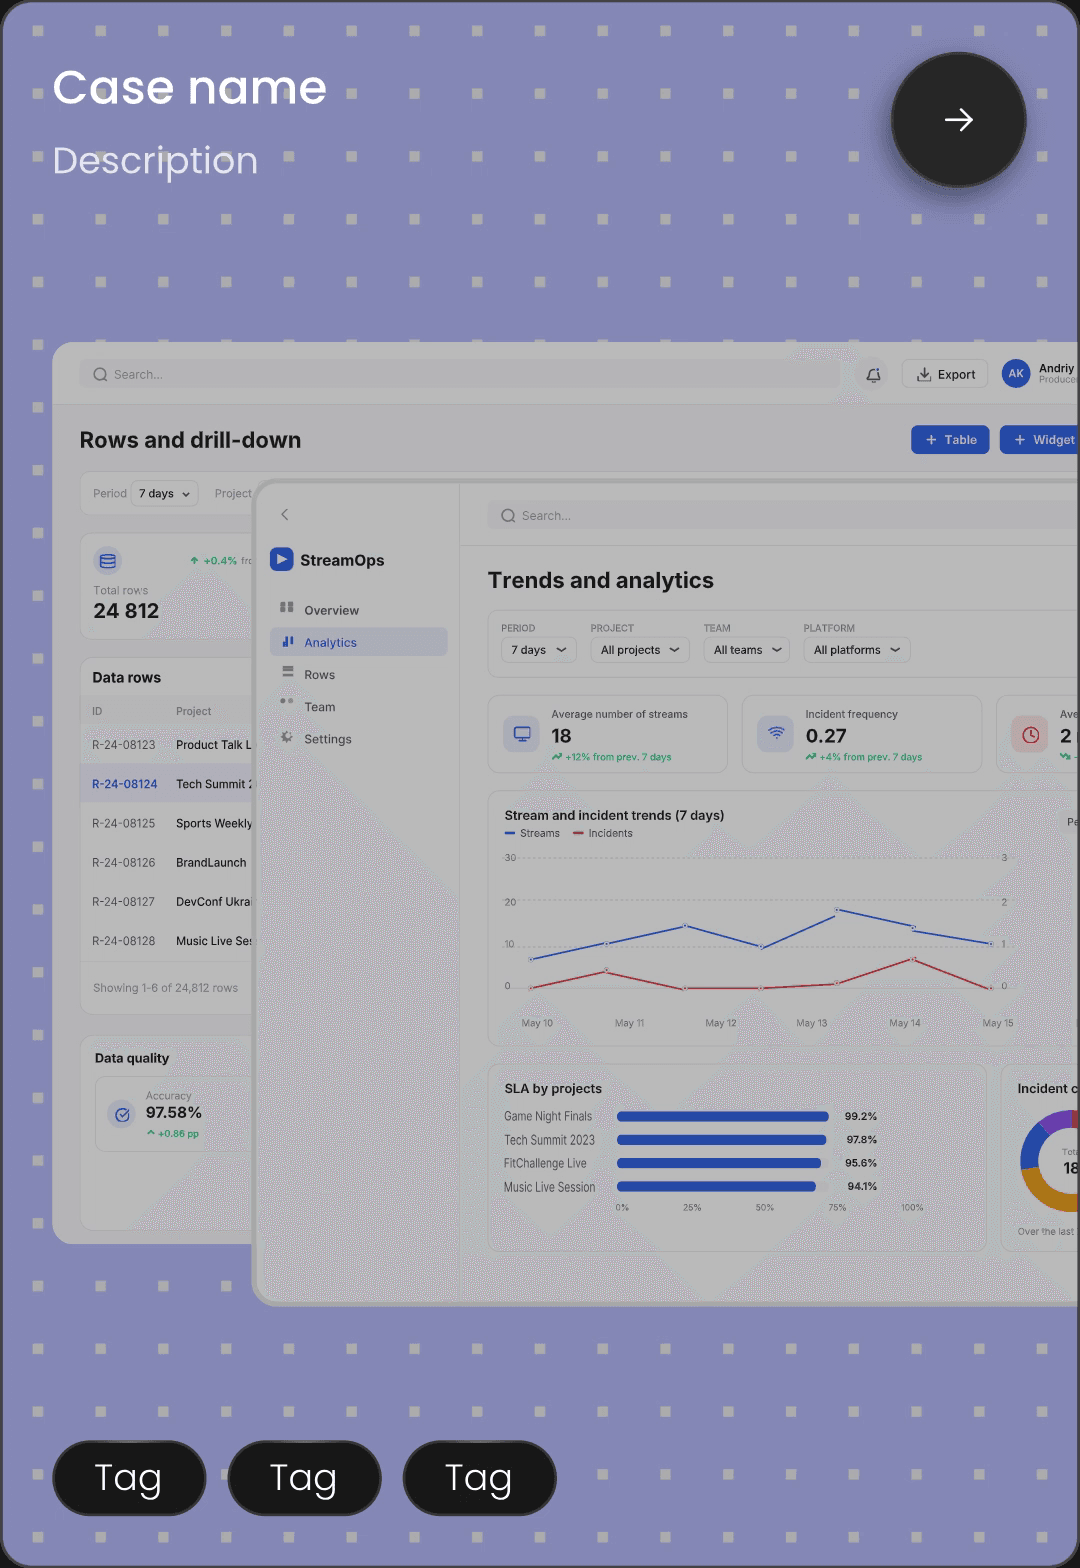The image size is (1080, 1568).
Task: Click the FitChallenge Live SLA label
Action: click(x=545, y=1163)
